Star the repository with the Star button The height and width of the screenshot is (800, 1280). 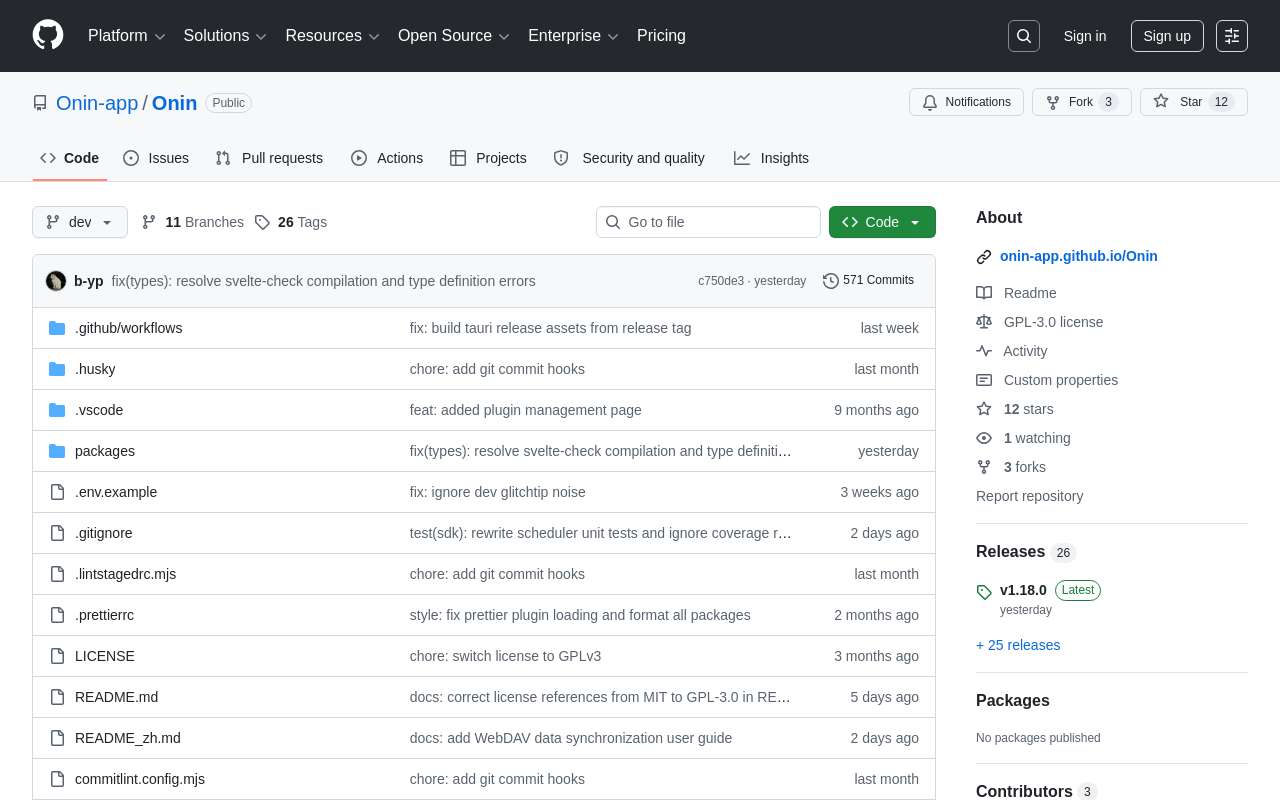coord(1194,102)
